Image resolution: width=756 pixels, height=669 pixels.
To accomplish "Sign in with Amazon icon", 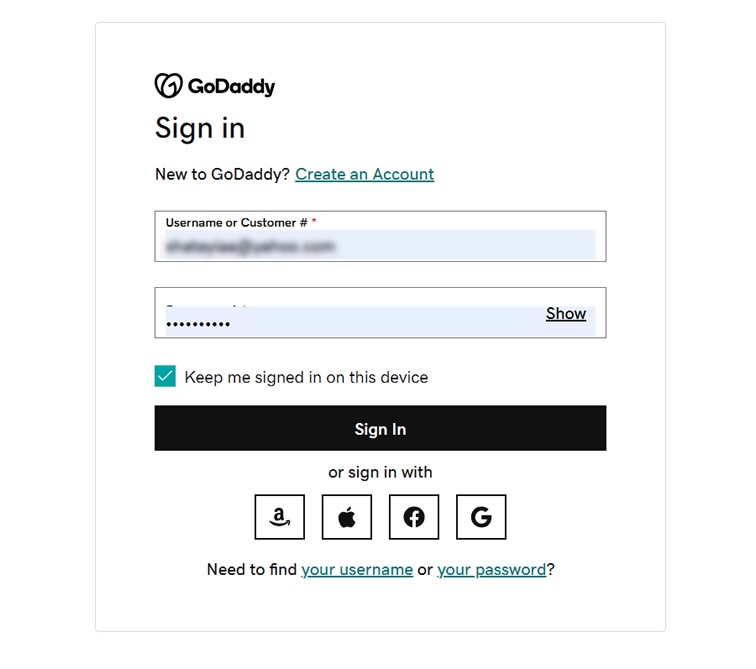I will [280, 517].
